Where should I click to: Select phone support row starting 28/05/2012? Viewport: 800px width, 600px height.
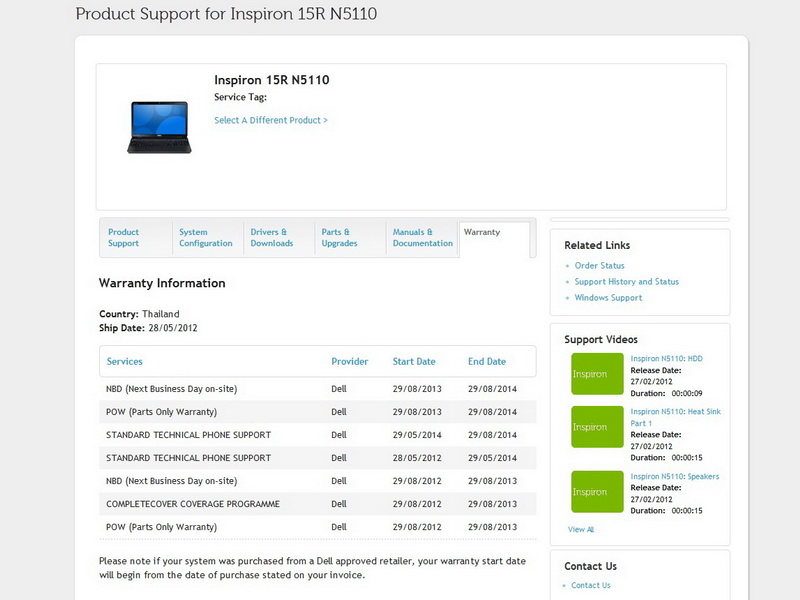click(317, 458)
